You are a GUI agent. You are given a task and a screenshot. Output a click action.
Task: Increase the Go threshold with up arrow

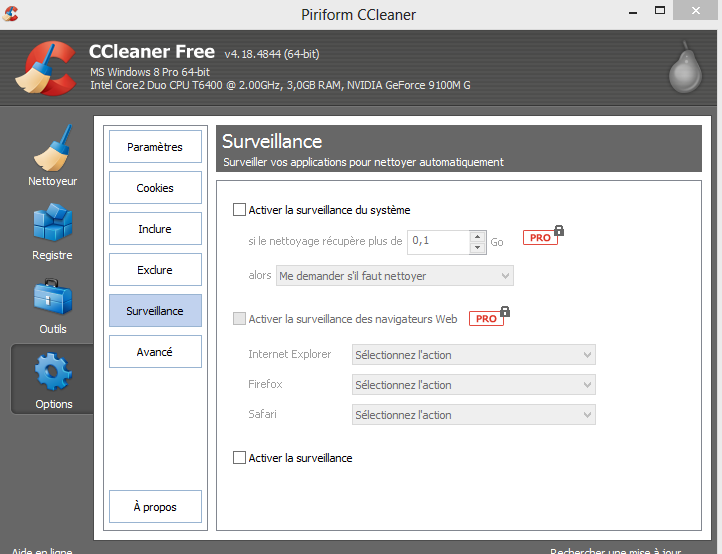[477, 237]
